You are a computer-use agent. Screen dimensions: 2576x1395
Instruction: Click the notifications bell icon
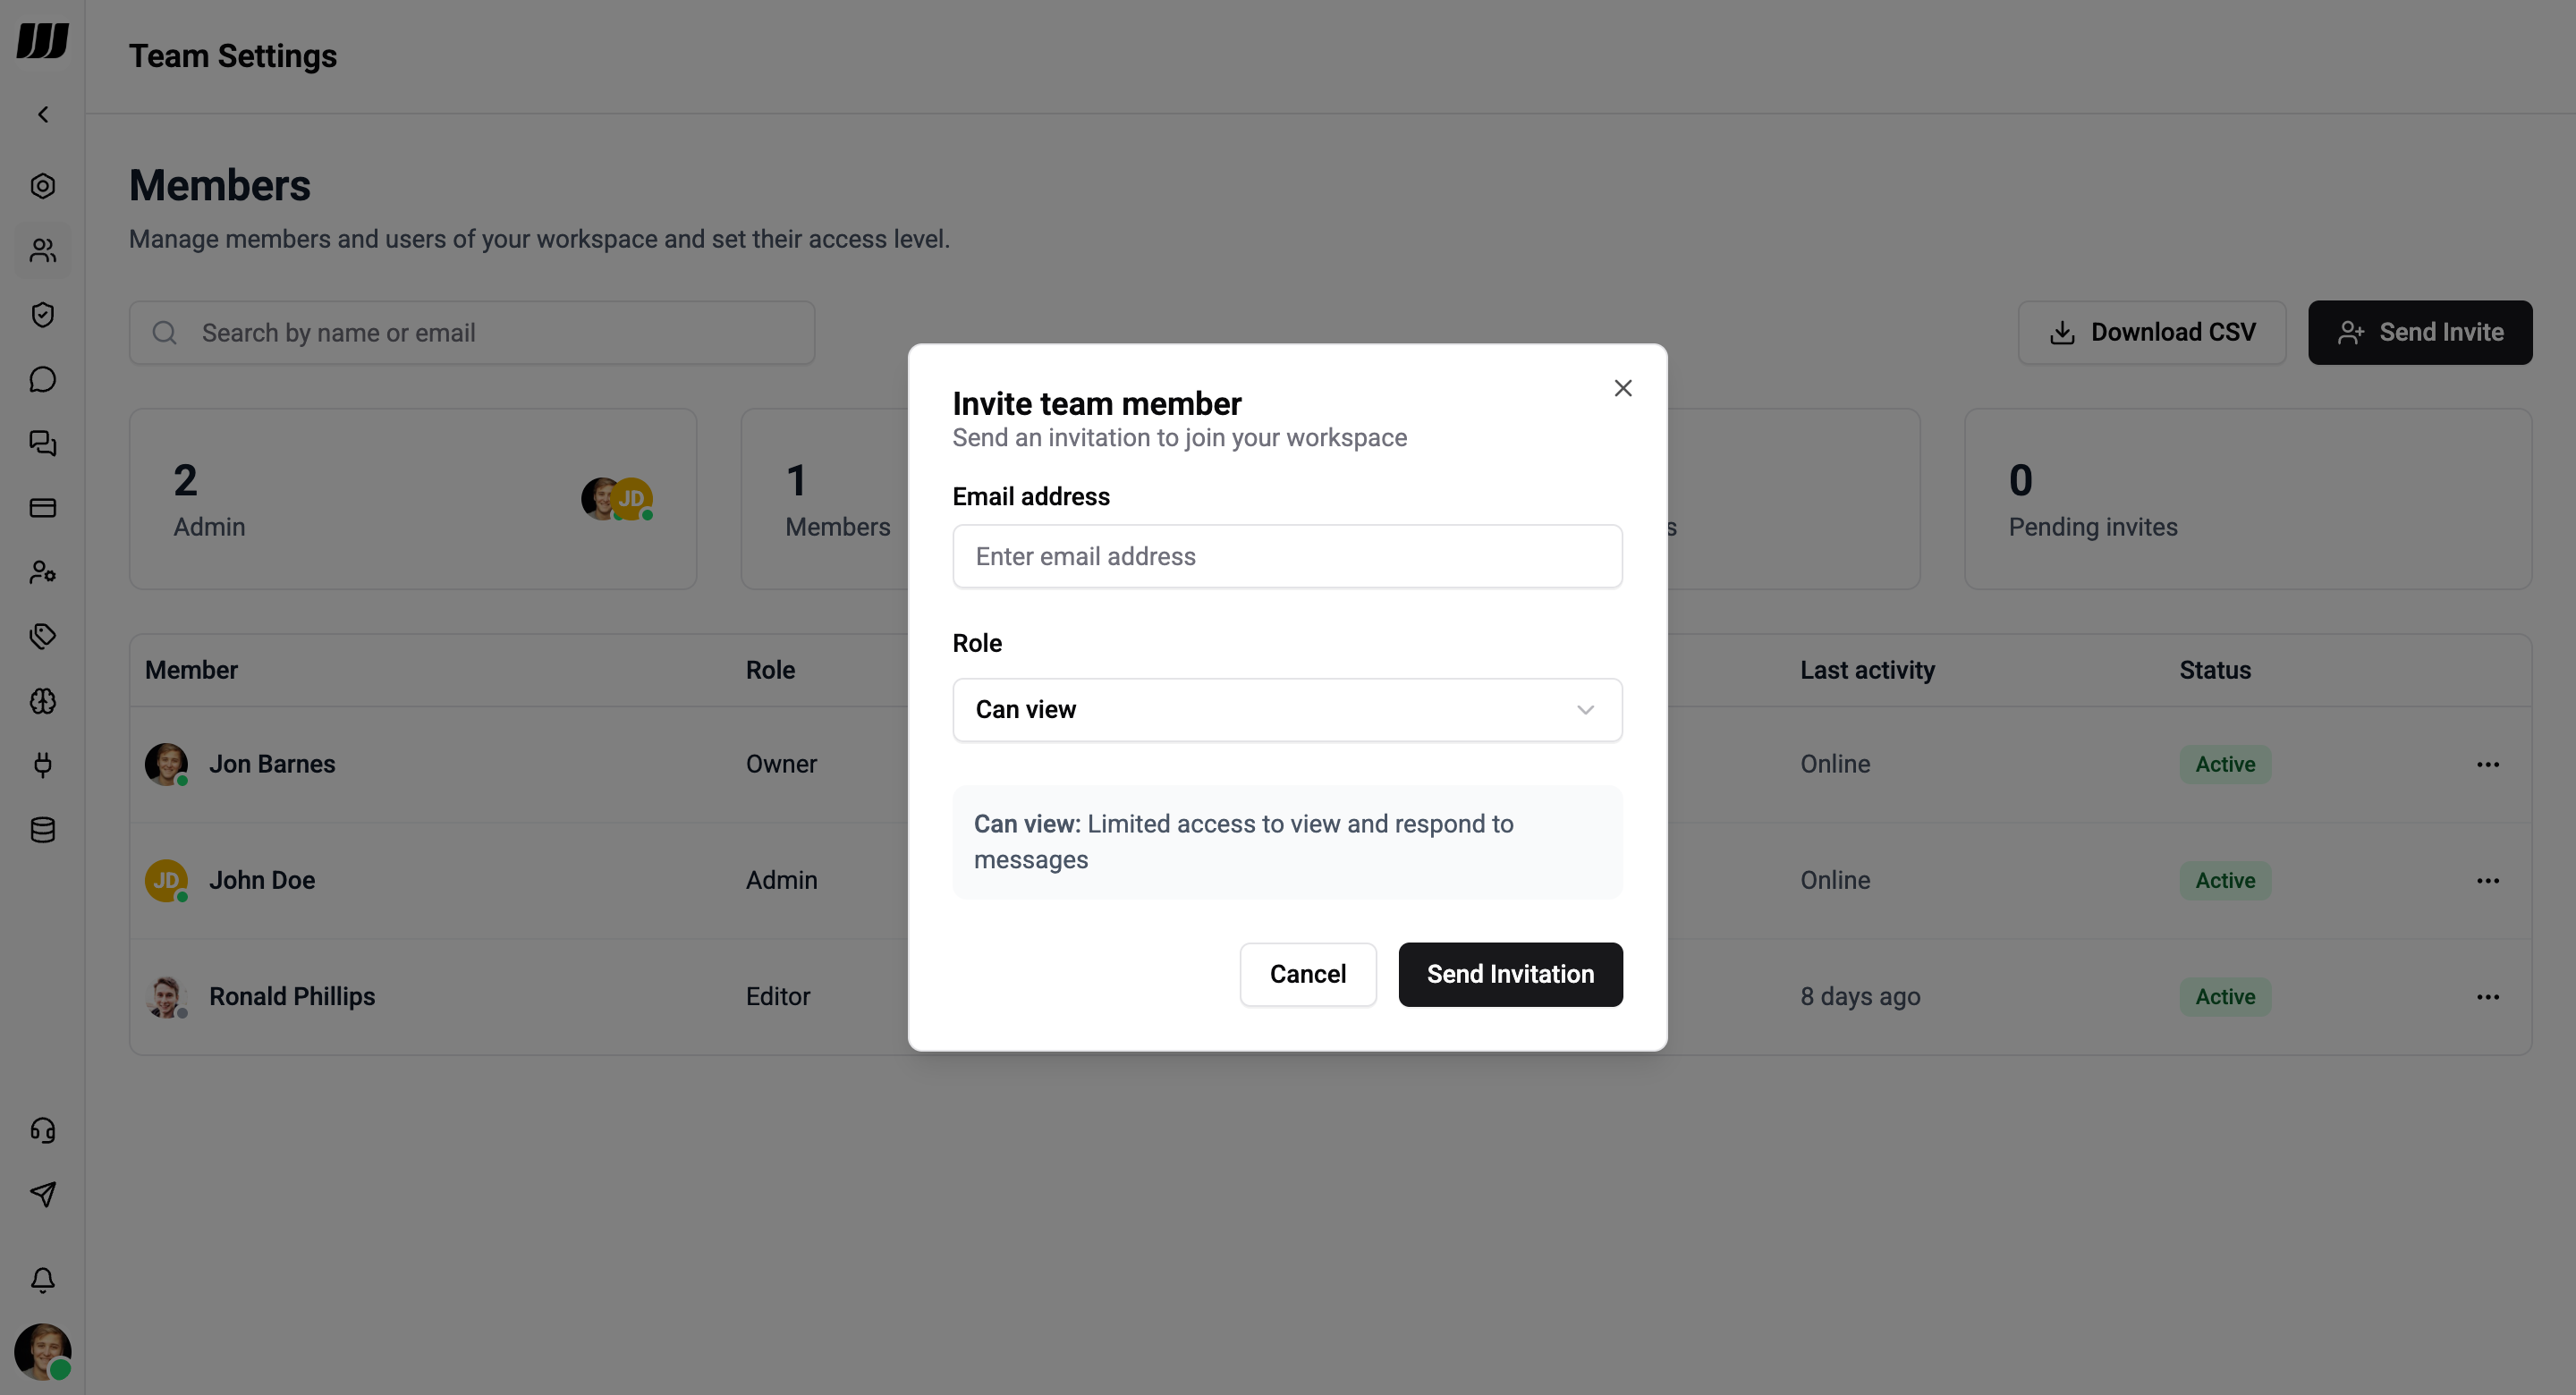coord(42,1280)
